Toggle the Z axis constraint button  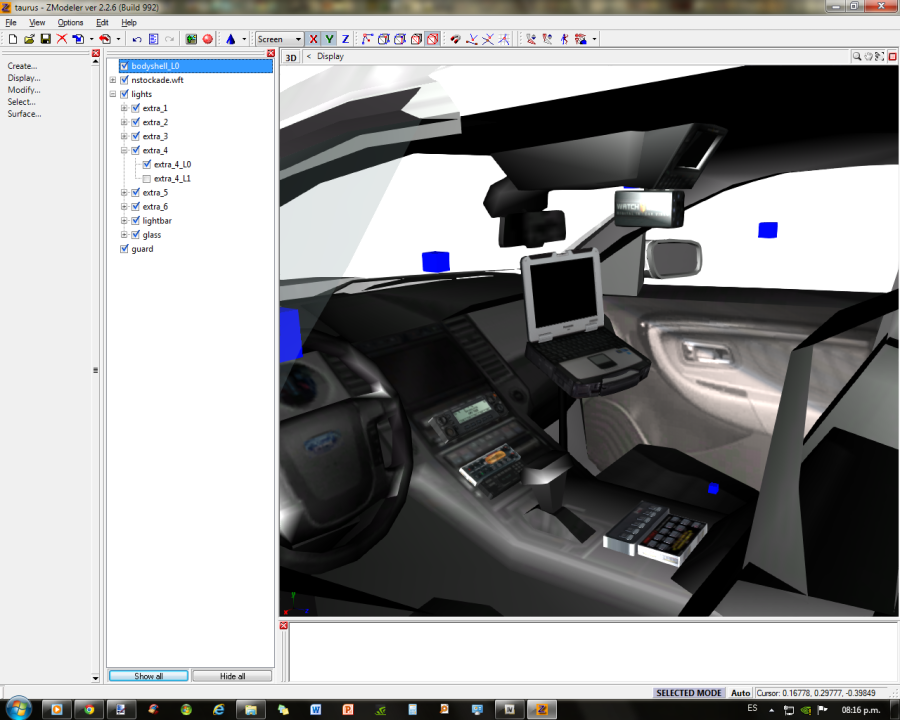click(x=345, y=39)
